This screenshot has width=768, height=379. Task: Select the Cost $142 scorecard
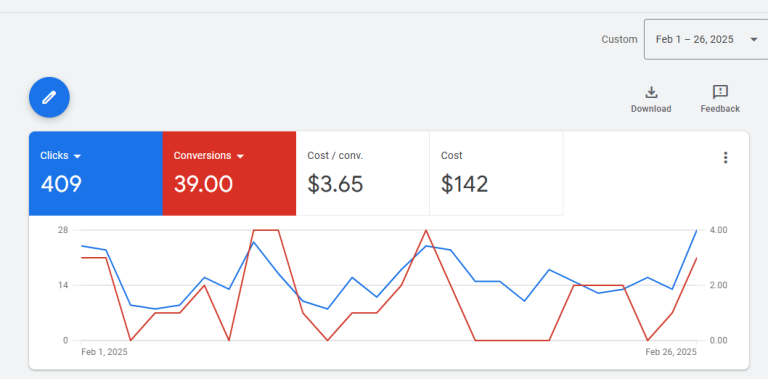click(496, 173)
